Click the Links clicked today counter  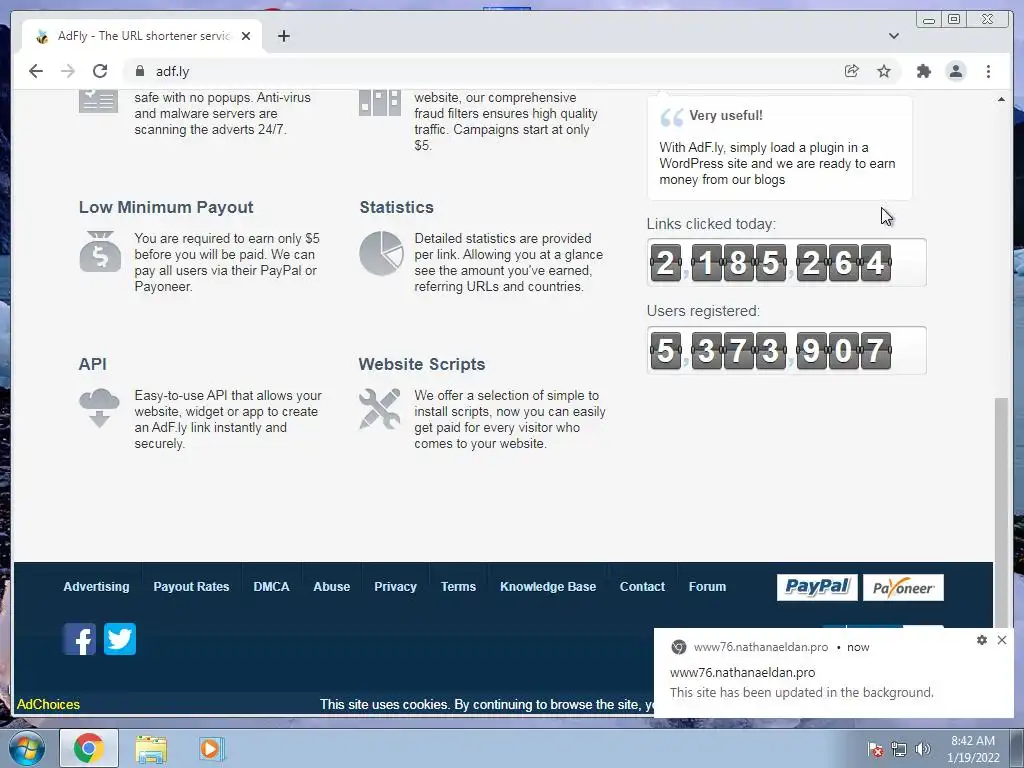[786, 263]
